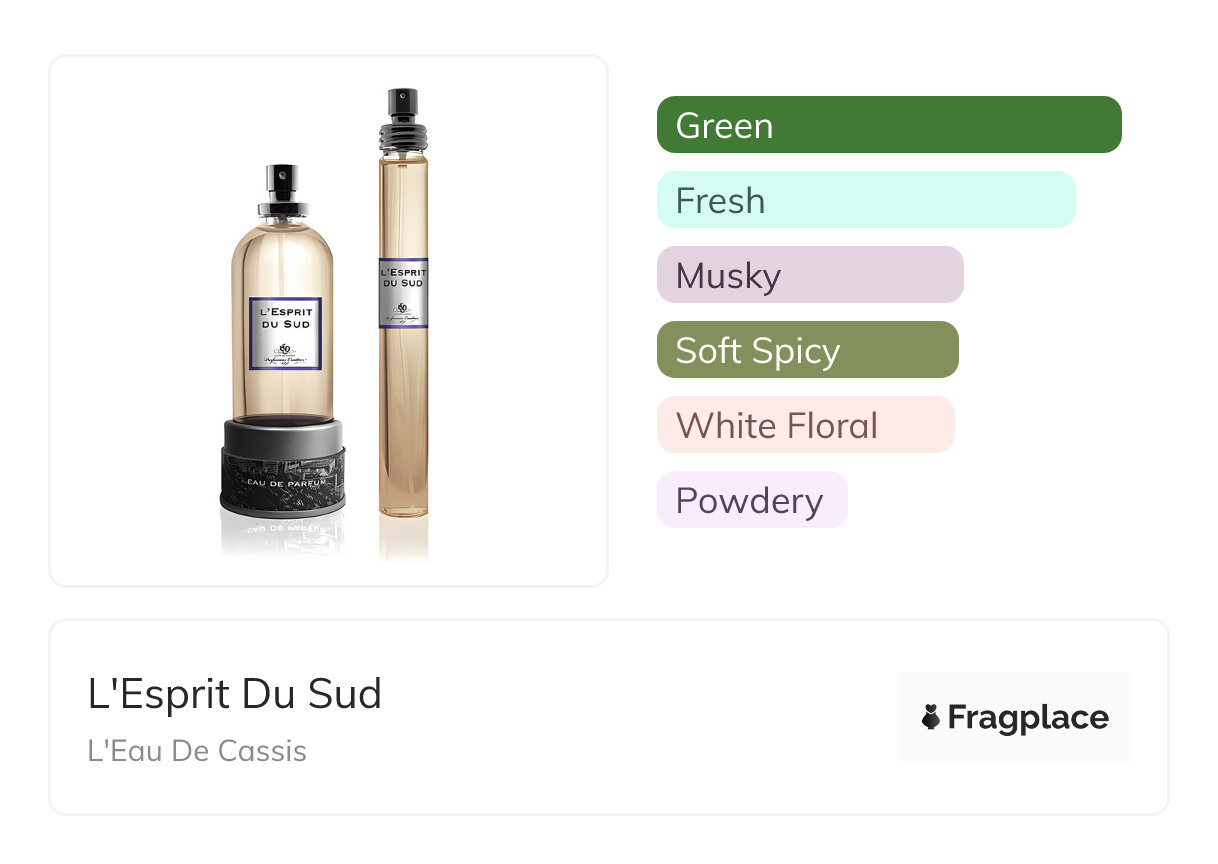Click the tall bottle's black spray cap
The width and height of the screenshot is (1218, 864).
[x=403, y=117]
